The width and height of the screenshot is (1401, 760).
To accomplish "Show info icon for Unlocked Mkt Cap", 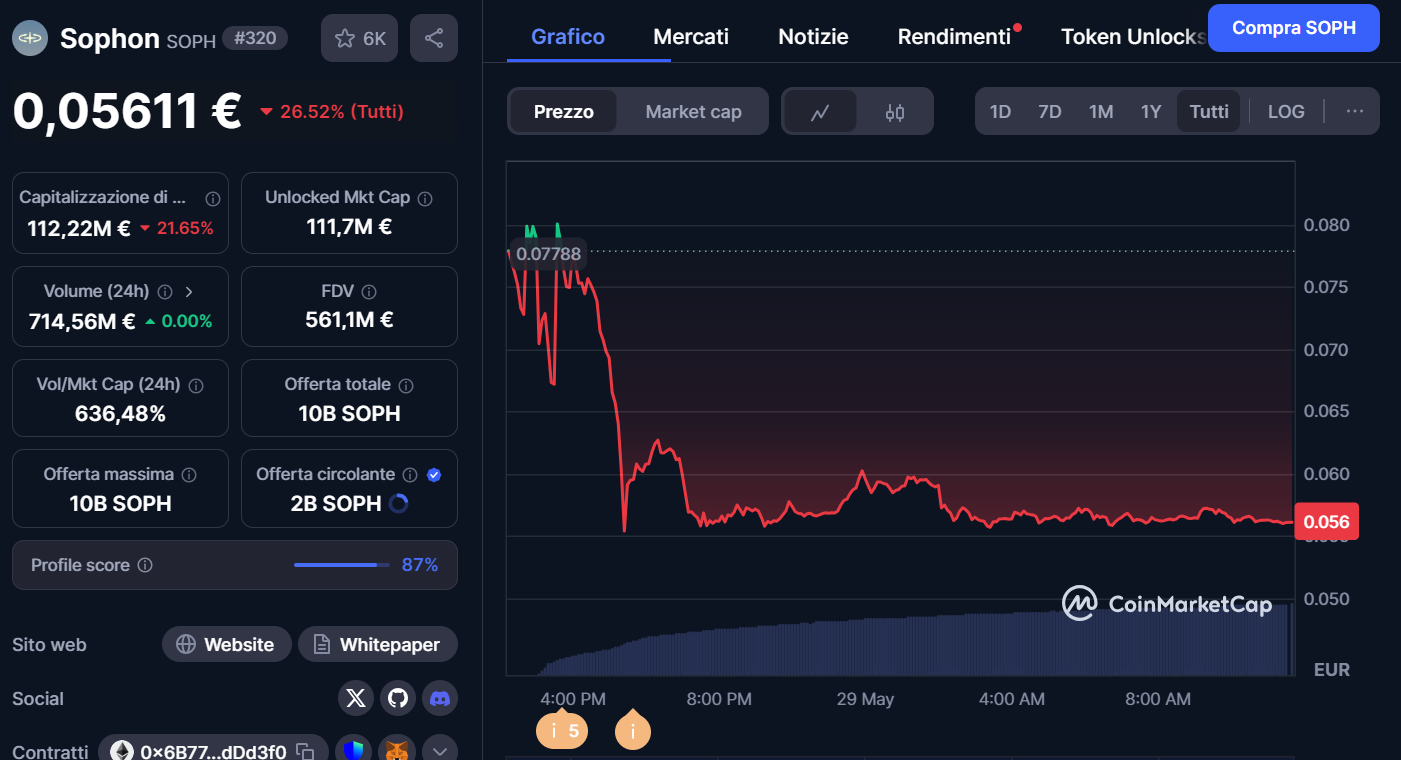I will (x=425, y=198).
